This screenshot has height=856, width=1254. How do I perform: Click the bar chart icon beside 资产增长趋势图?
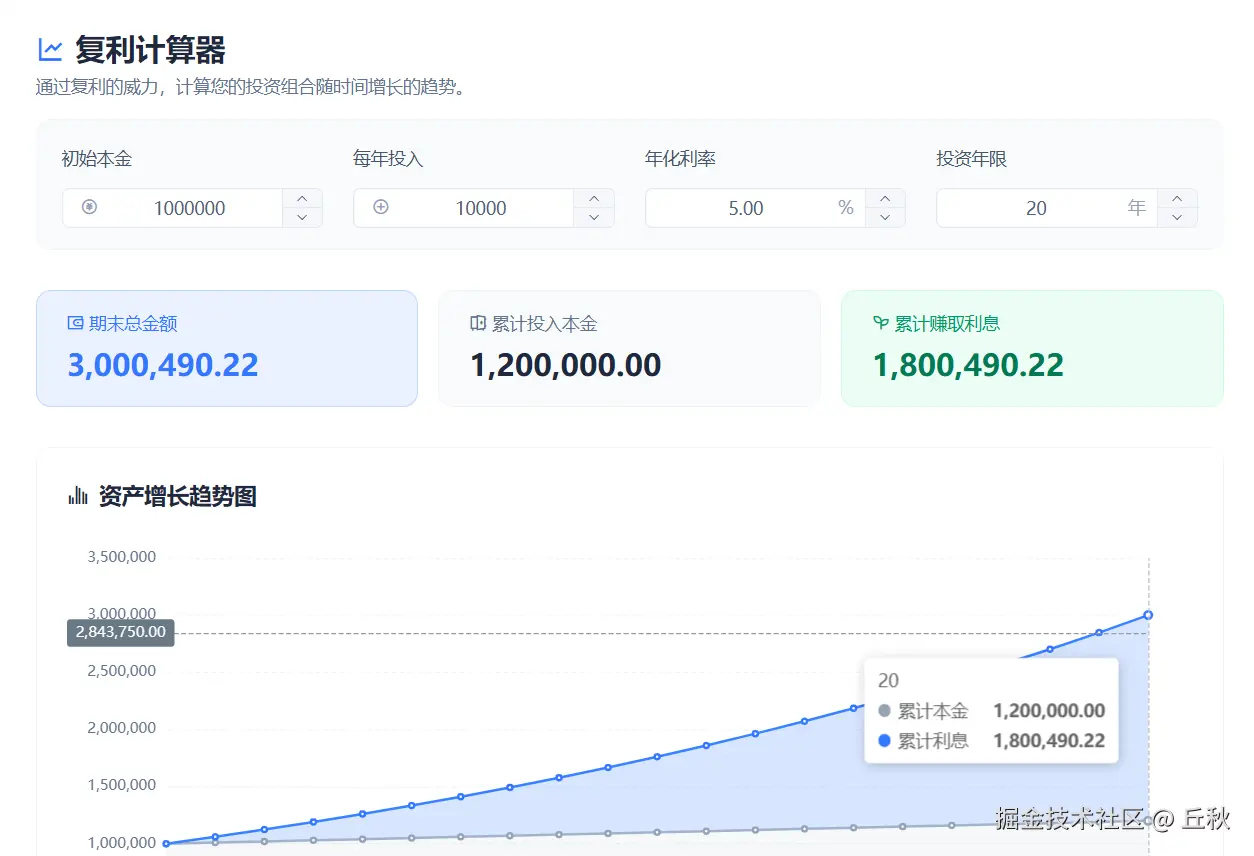tap(77, 496)
